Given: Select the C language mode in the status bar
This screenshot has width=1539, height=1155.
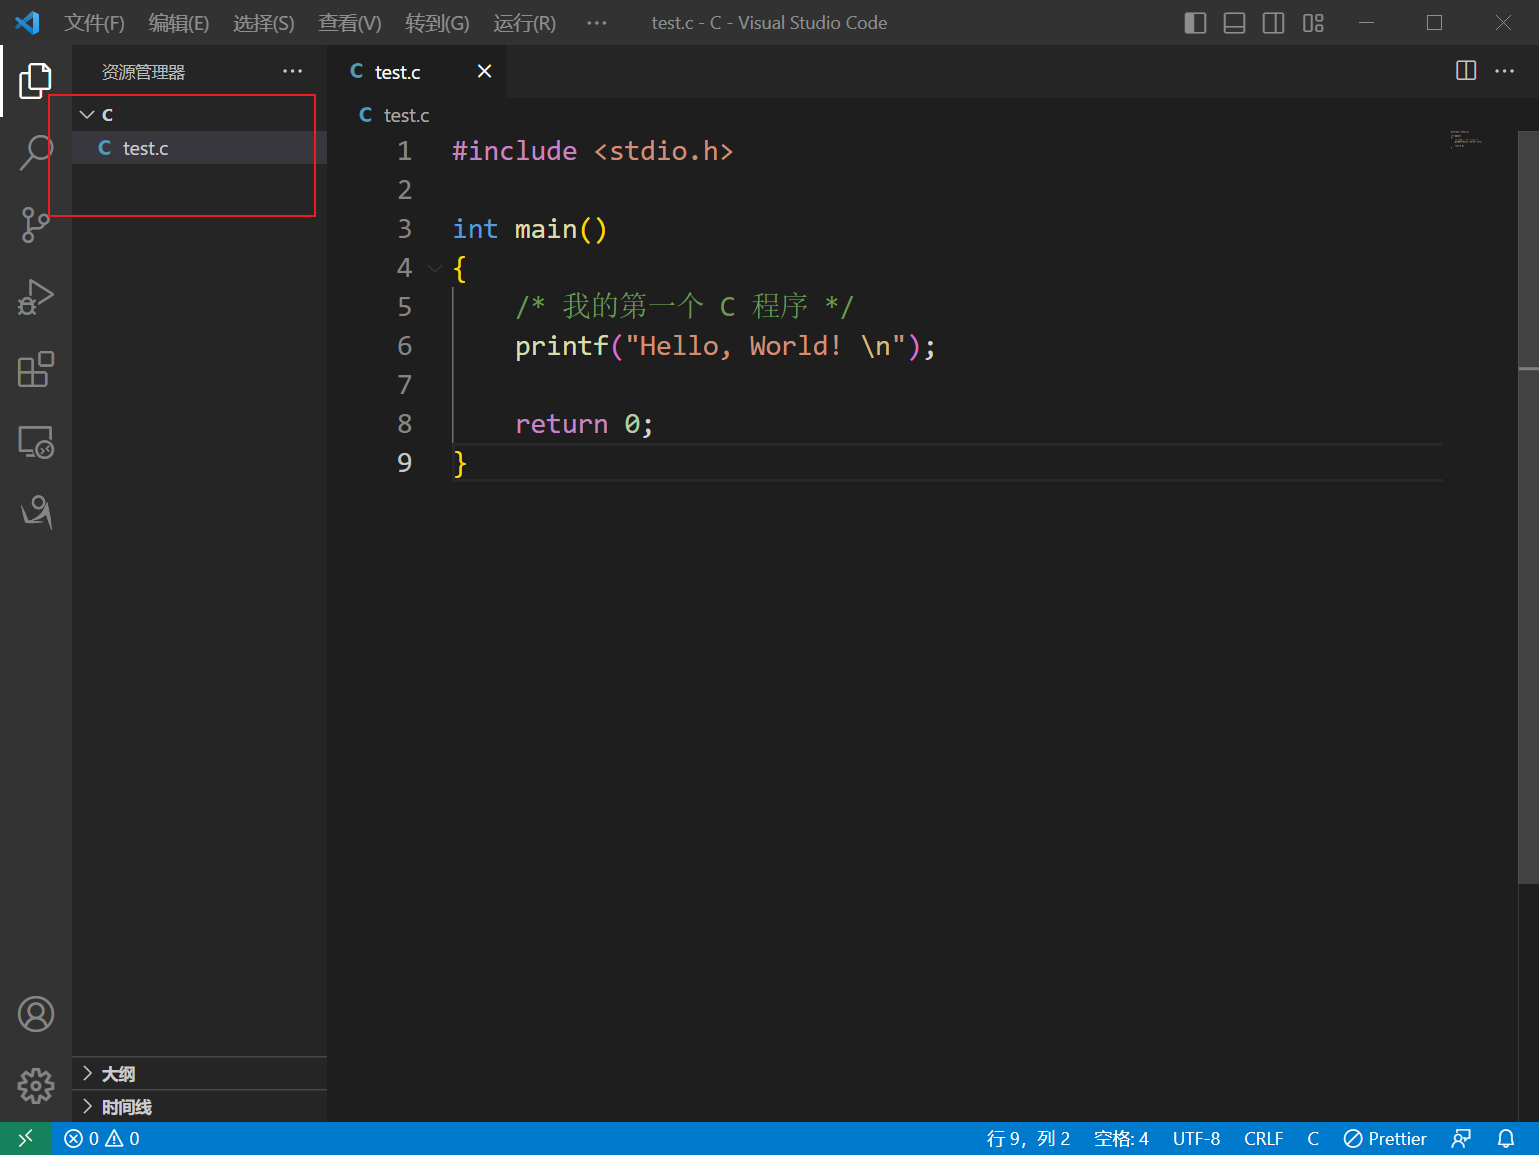Looking at the screenshot, I should (1313, 1138).
